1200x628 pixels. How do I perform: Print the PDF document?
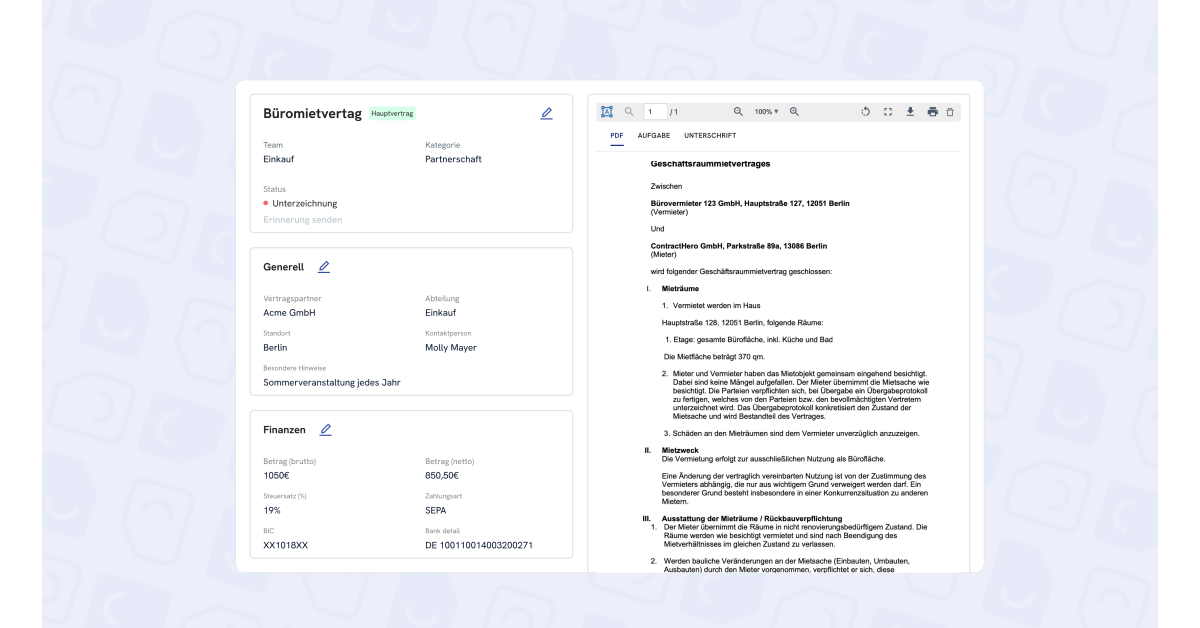coord(932,112)
